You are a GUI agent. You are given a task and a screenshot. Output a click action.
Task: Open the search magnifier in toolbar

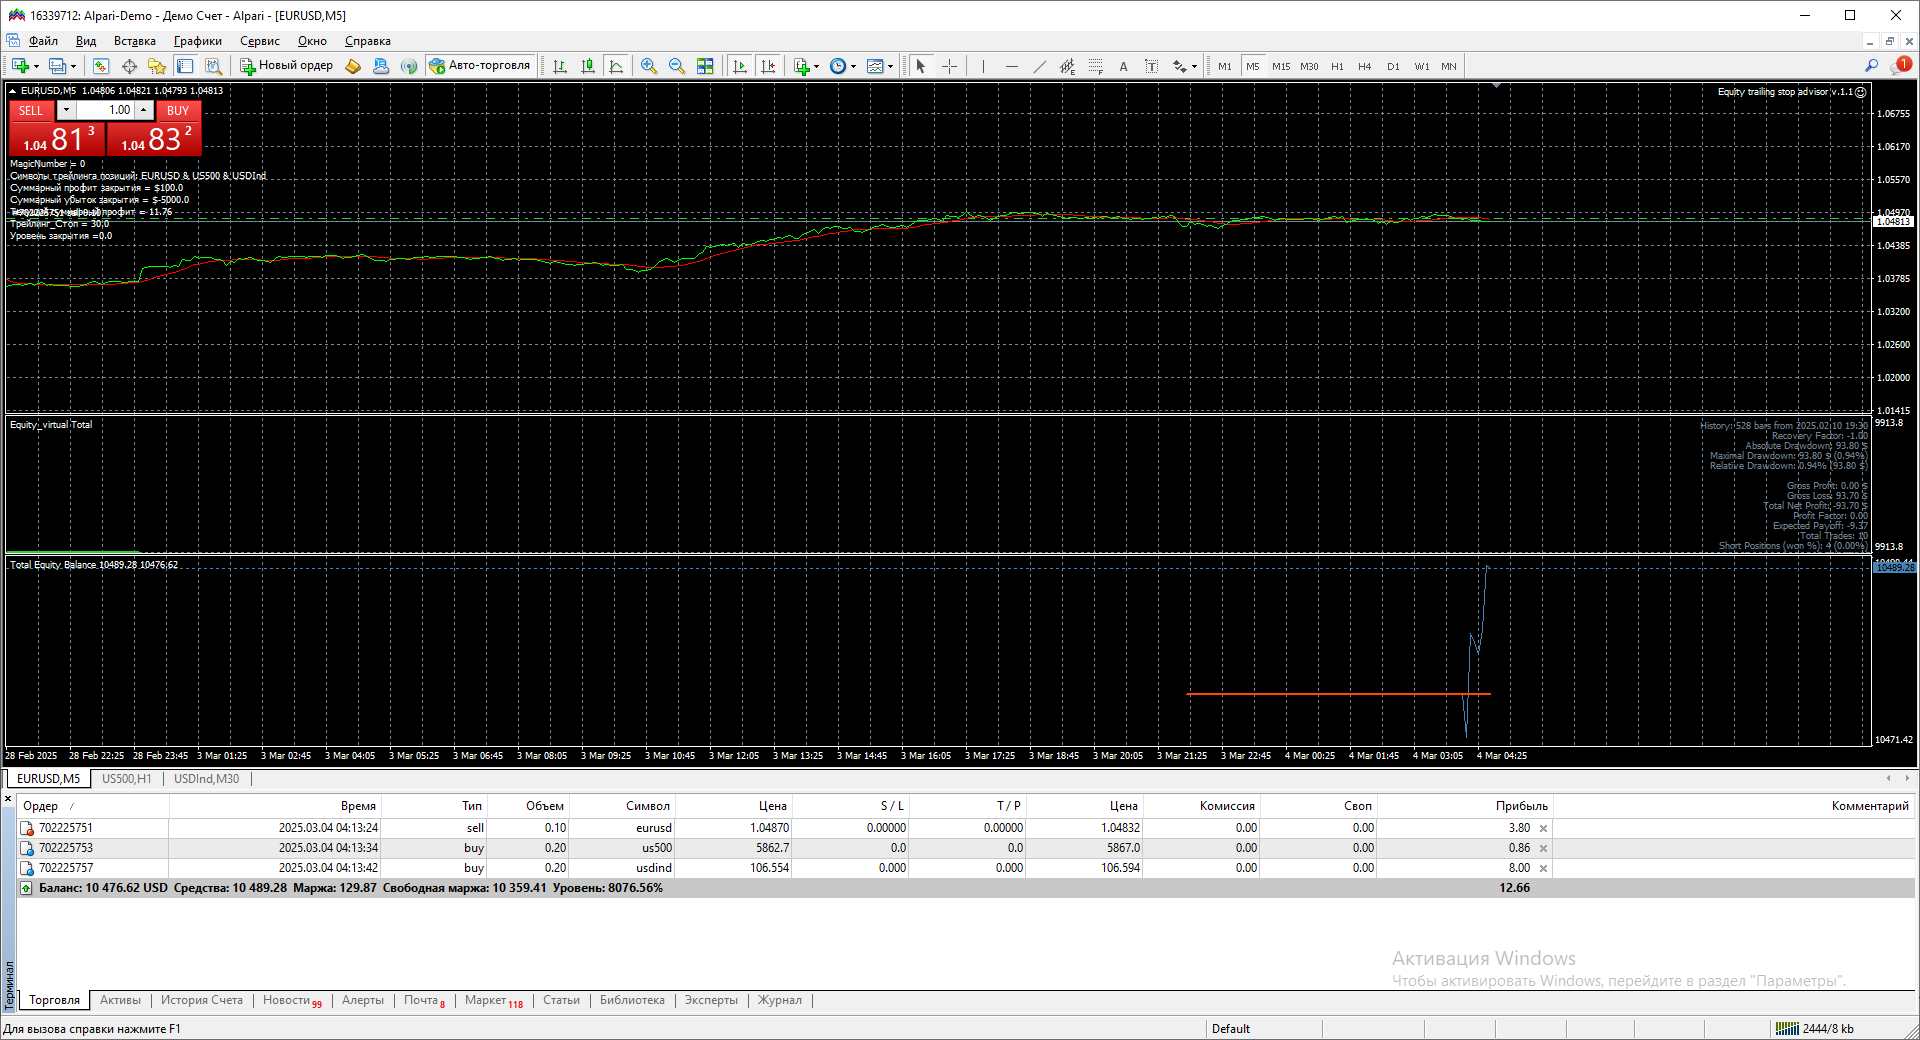[x=1871, y=66]
